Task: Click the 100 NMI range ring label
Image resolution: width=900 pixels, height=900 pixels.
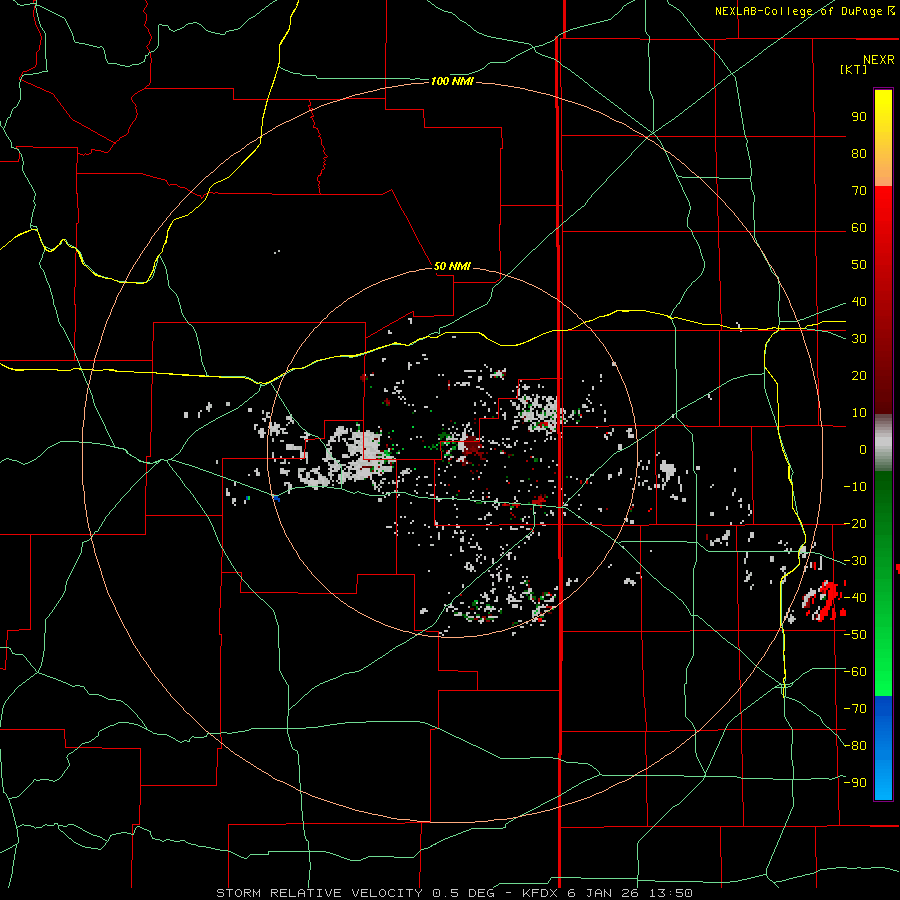Action: 452,82
